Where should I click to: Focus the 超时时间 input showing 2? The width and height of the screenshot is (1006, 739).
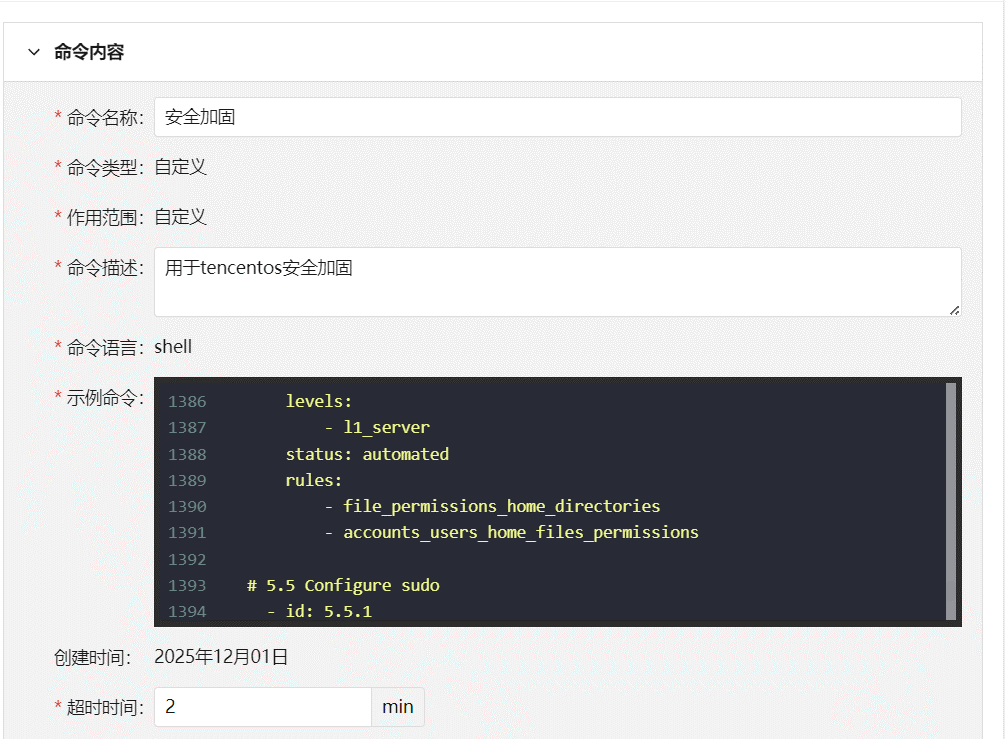pos(262,707)
